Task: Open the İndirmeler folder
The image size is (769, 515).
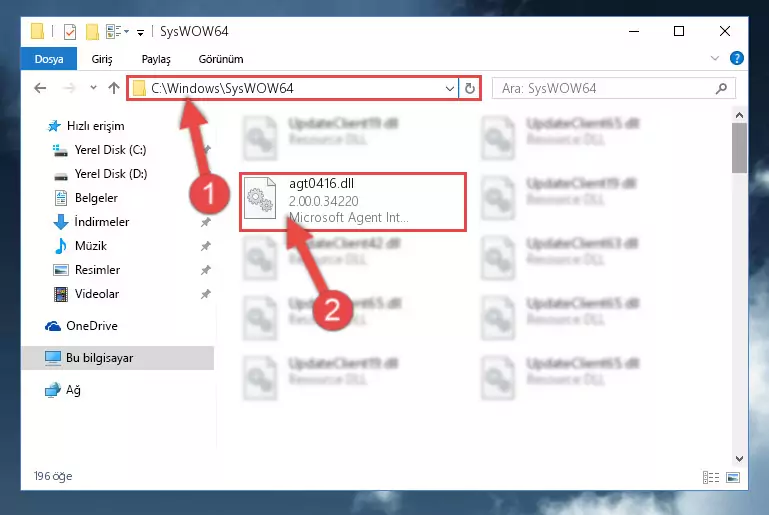Action: [102, 222]
